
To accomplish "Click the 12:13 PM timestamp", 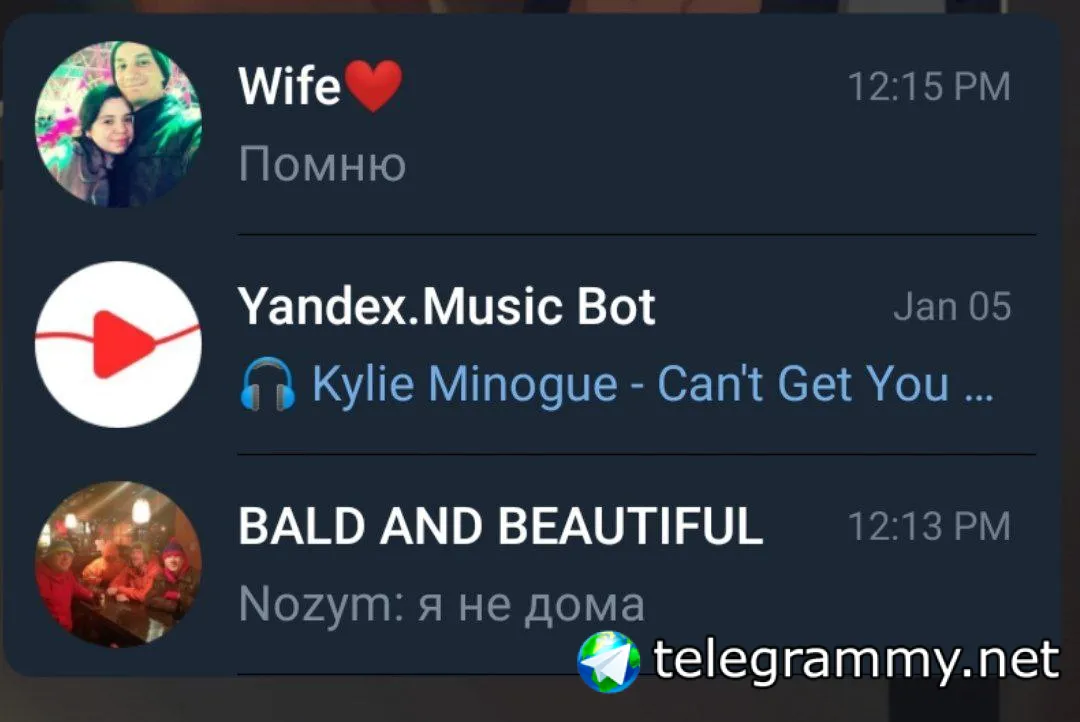I will pos(928,526).
